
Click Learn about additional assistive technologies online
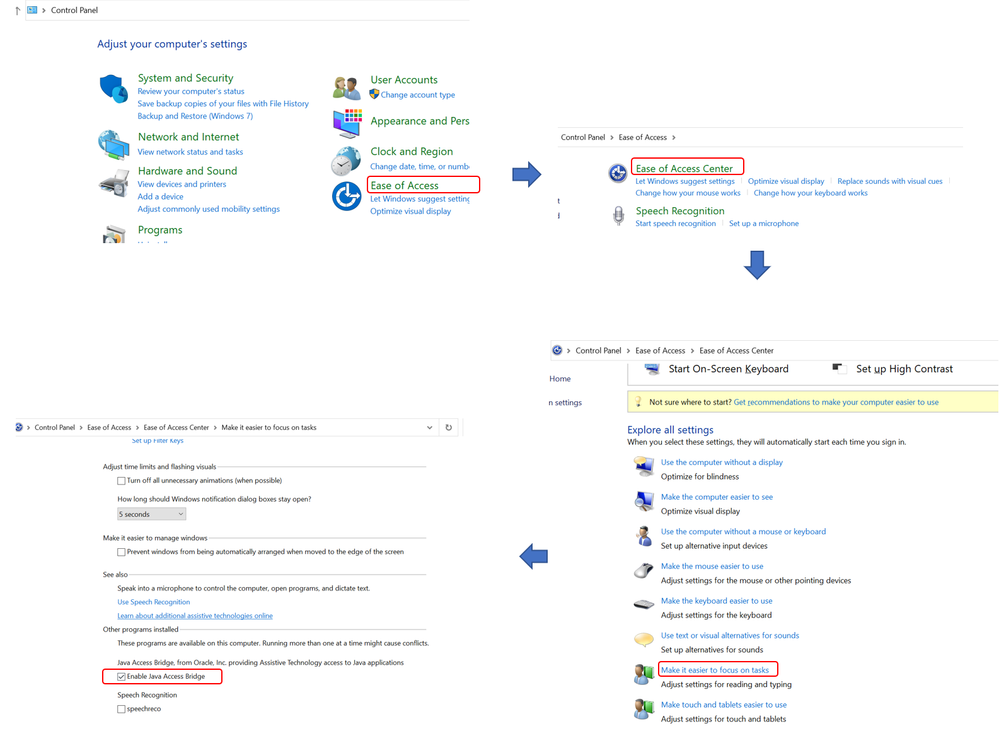pyautogui.click(x=195, y=616)
